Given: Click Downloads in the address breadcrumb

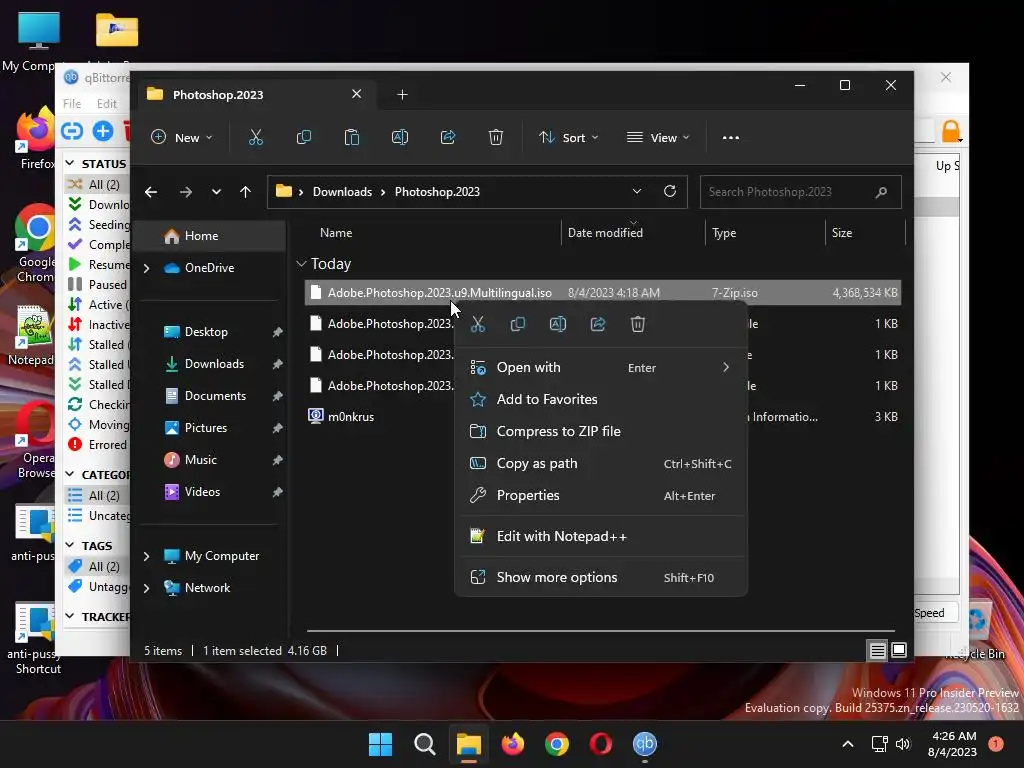Looking at the screenshot, I should (x=342, y=192).
